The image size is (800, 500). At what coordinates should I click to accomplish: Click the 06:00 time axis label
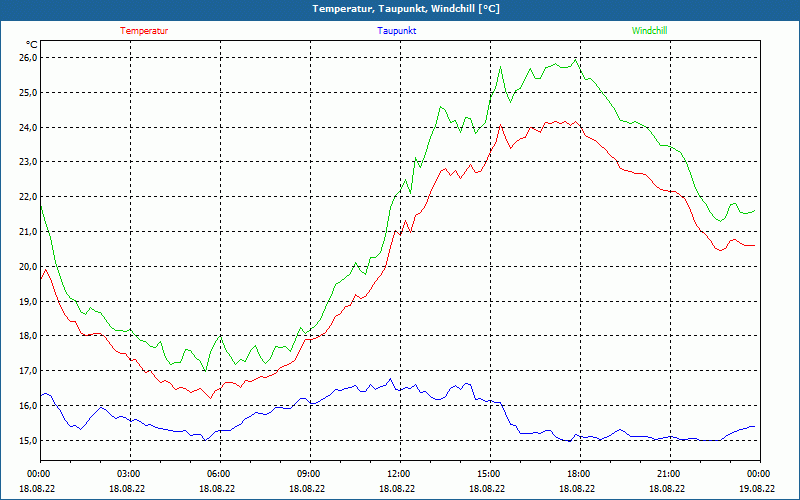(x=220, y=474)
